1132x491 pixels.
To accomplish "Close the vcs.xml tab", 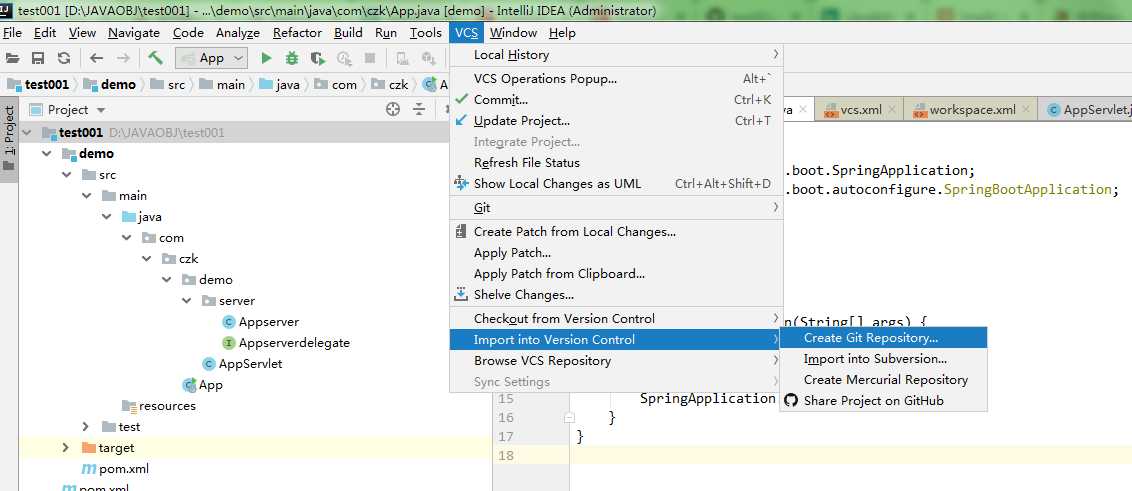I will (x=892, y=110).
